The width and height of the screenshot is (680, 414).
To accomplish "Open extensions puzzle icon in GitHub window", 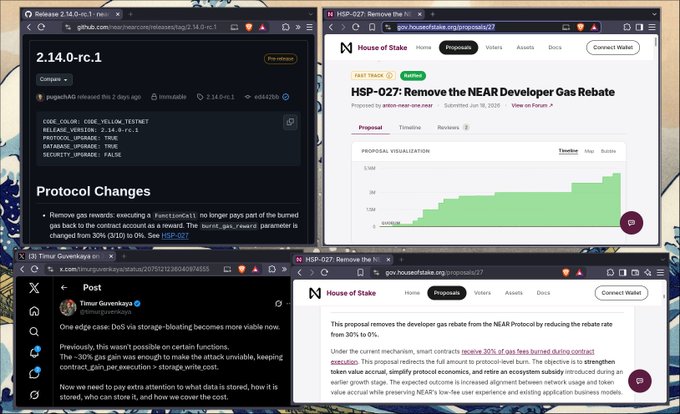I will pyautogui.click(x=285, y=27).
